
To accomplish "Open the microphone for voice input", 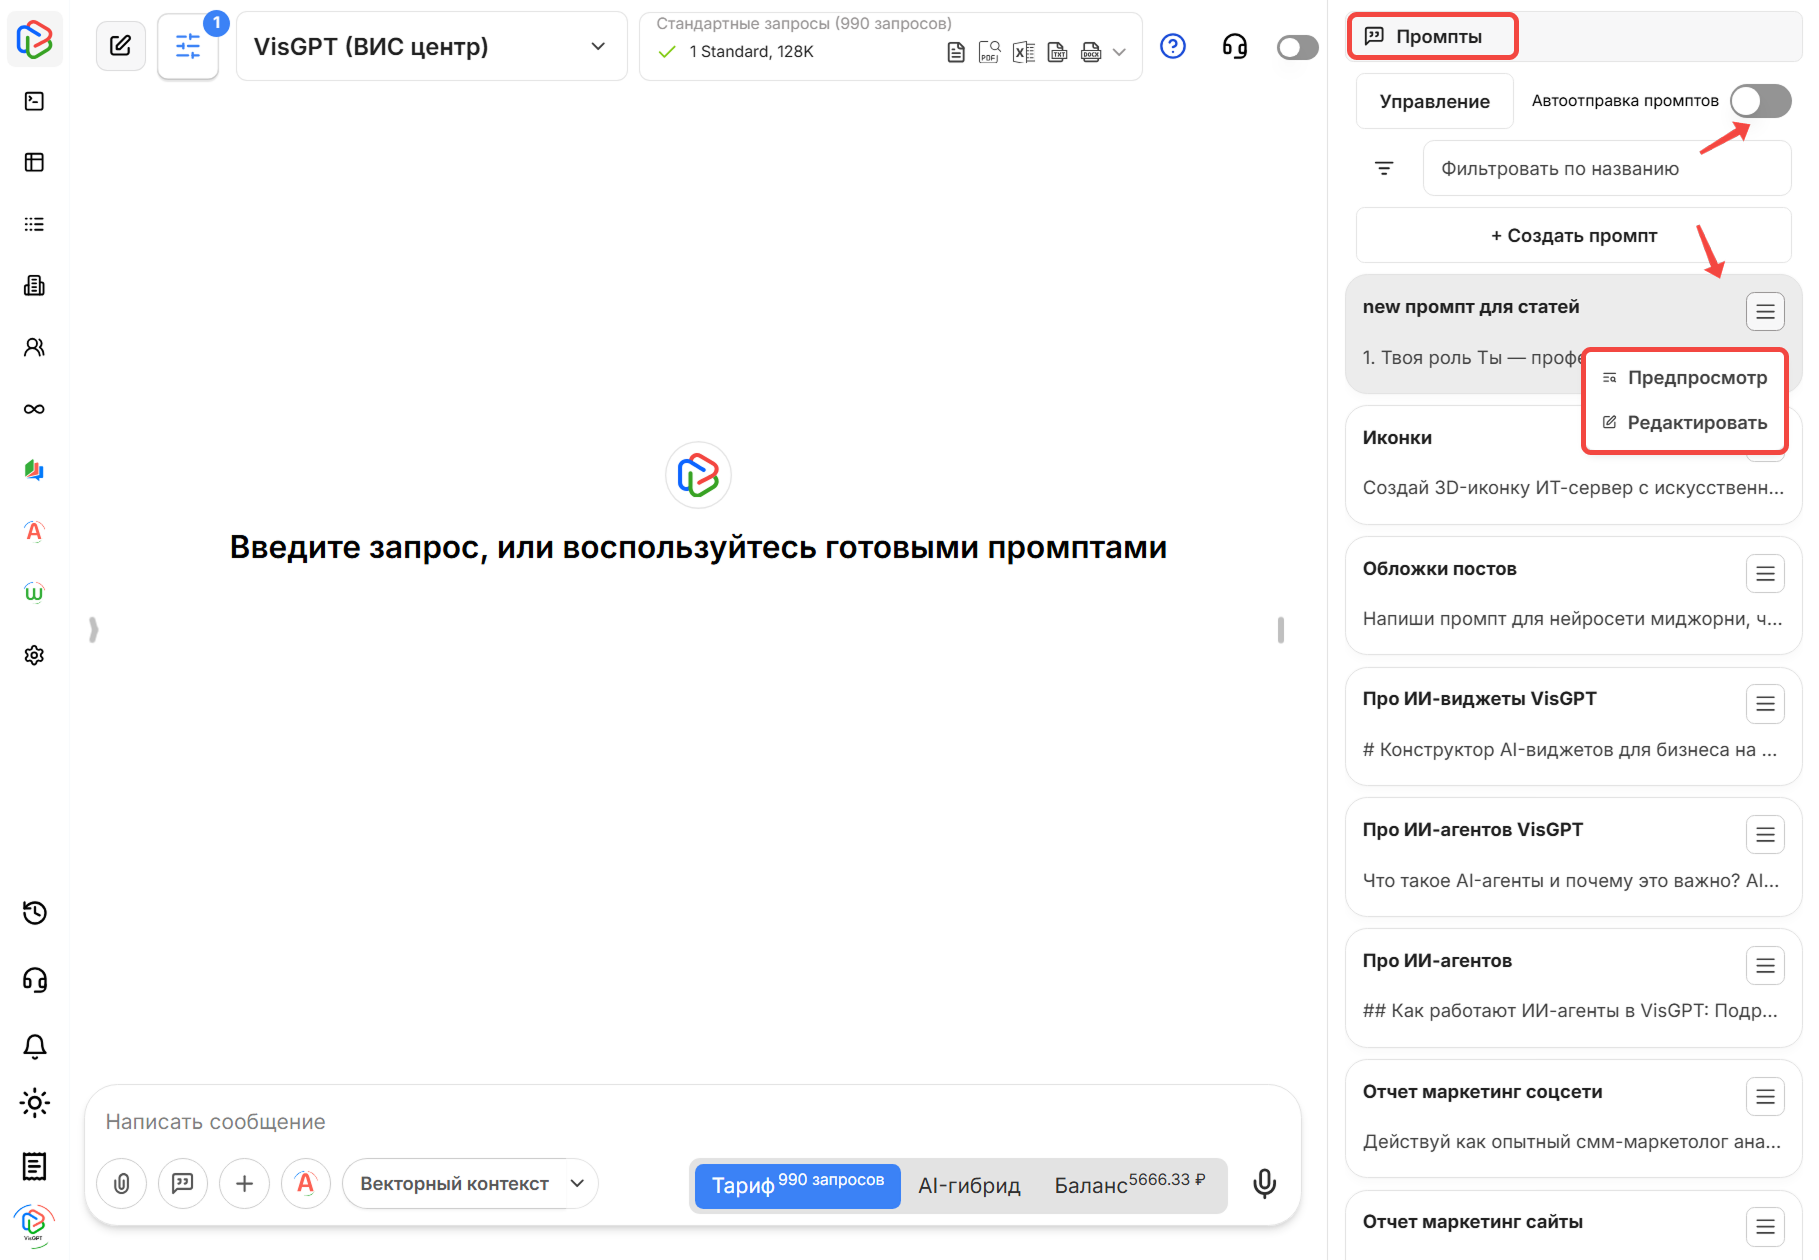I will click(x=1264, y=1184).
